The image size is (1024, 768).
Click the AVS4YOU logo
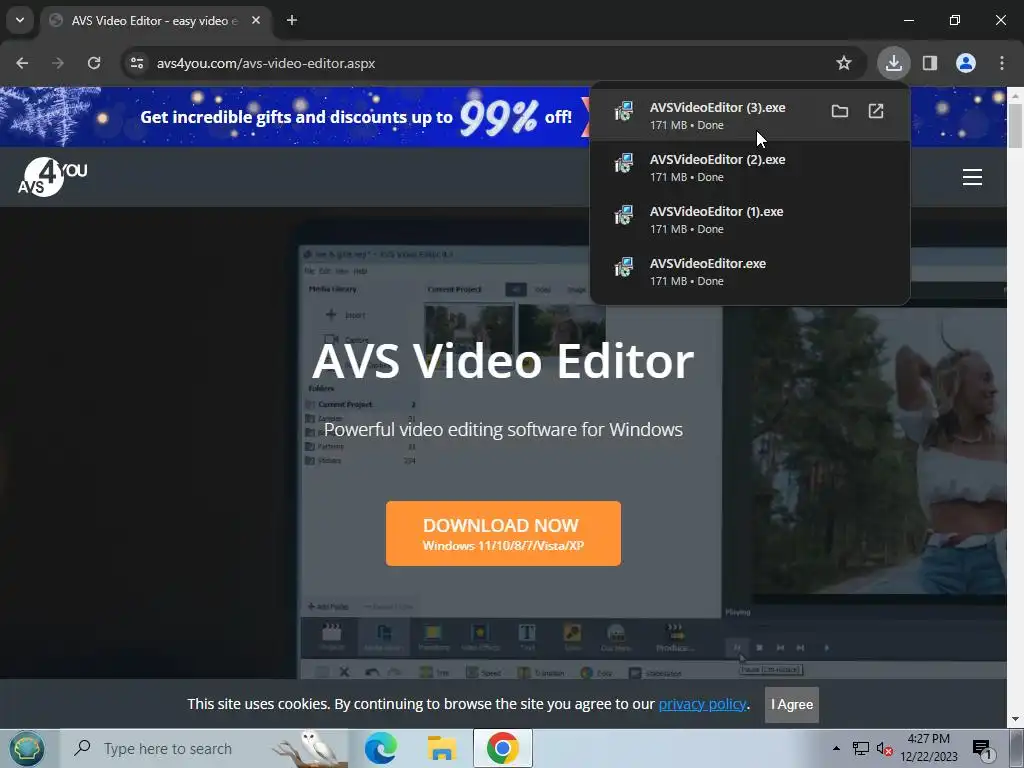(x=52, y=177)
